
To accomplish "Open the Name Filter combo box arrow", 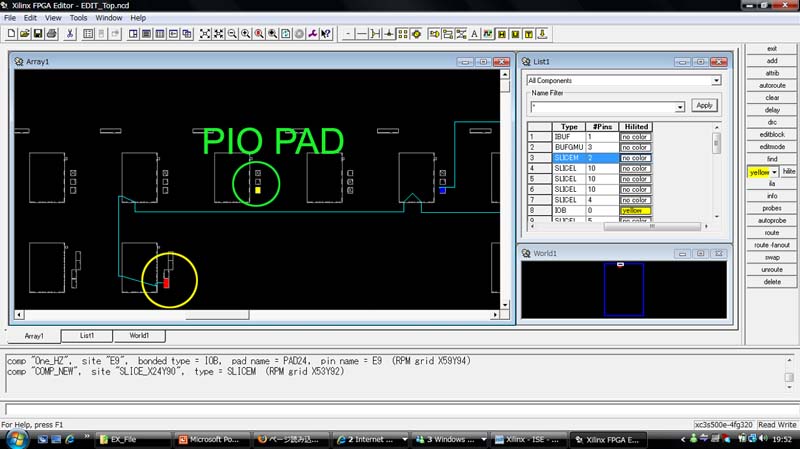I will point(680,107).
